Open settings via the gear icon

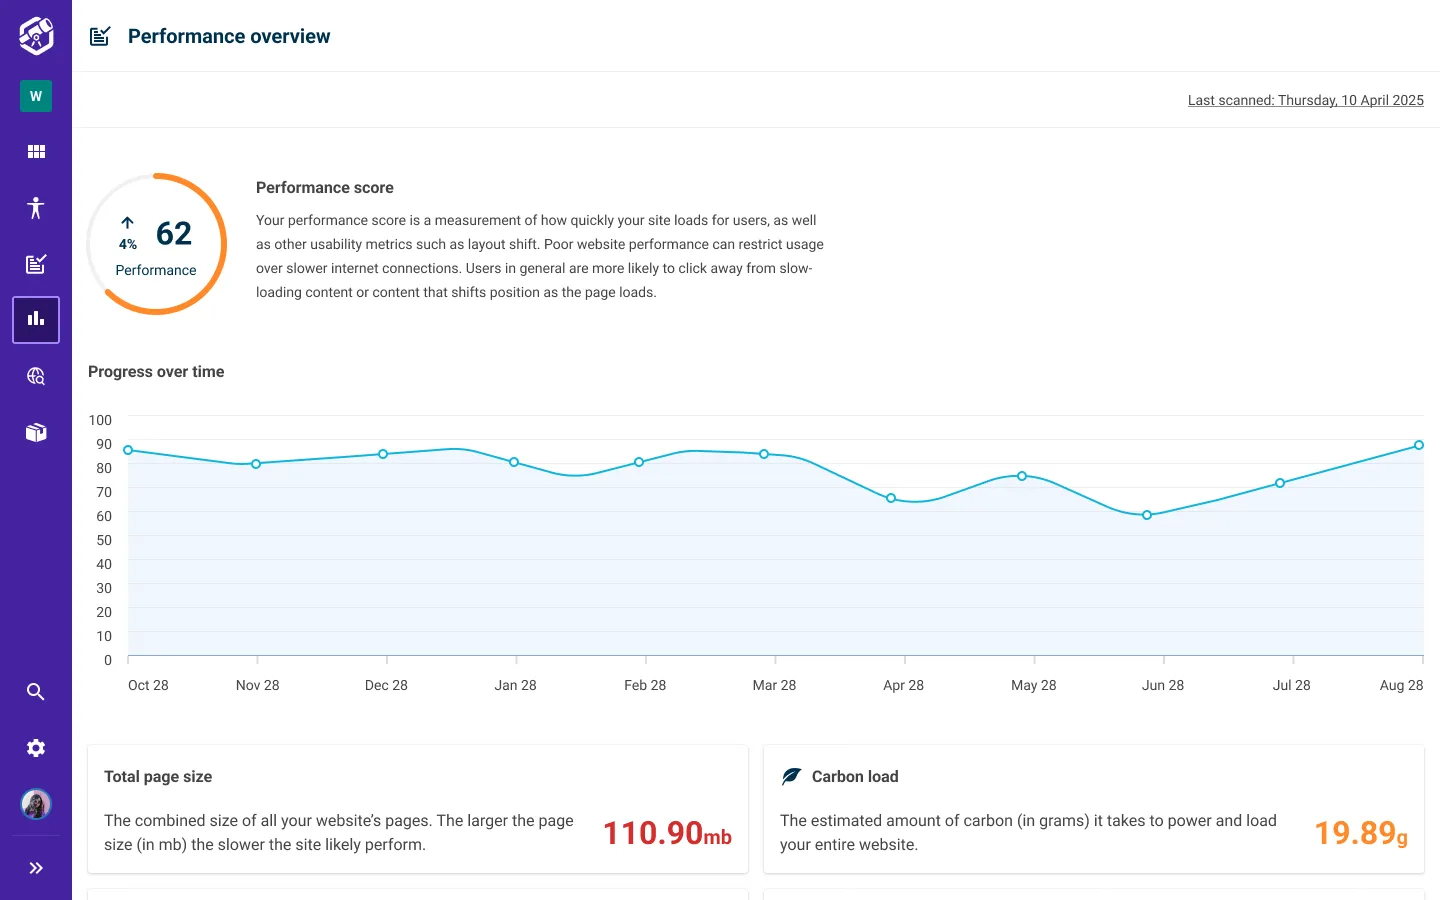[x=36, y=747]
